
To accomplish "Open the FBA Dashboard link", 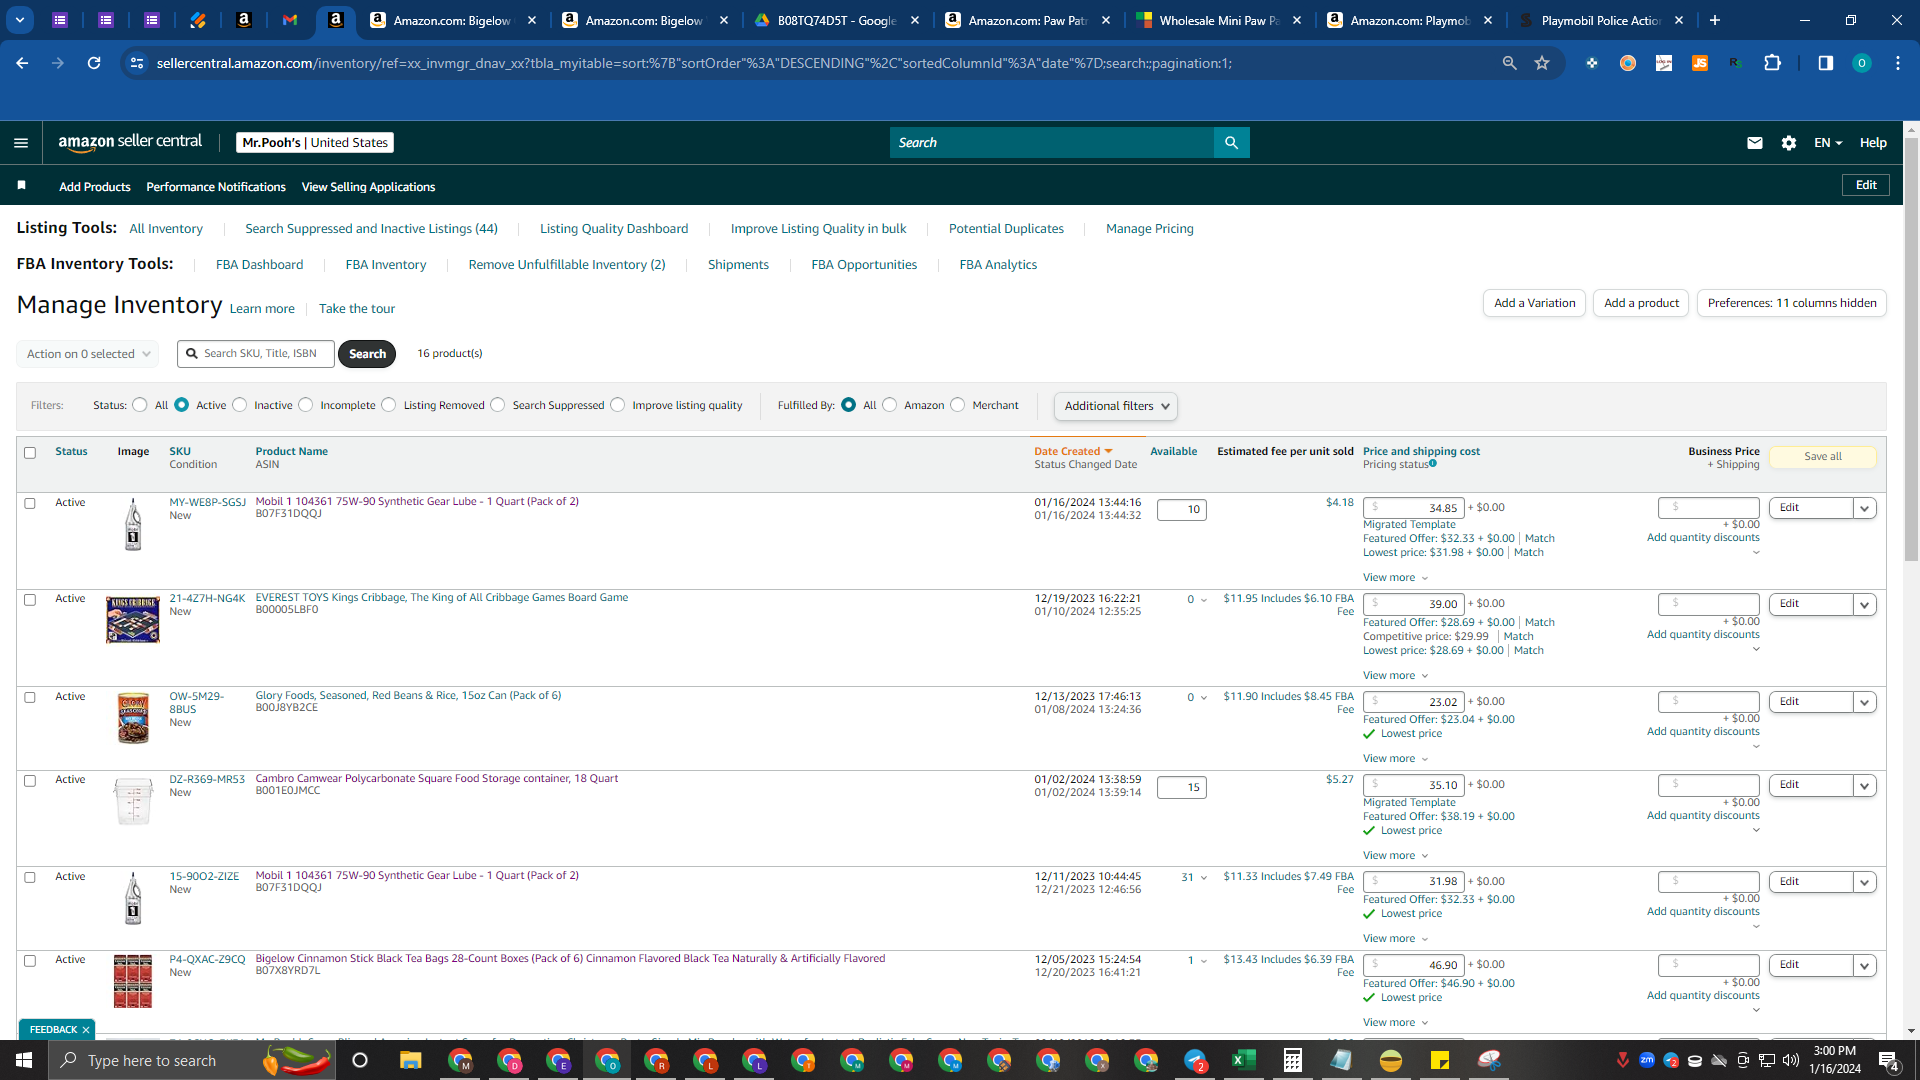I will click(x=259, y=265).
